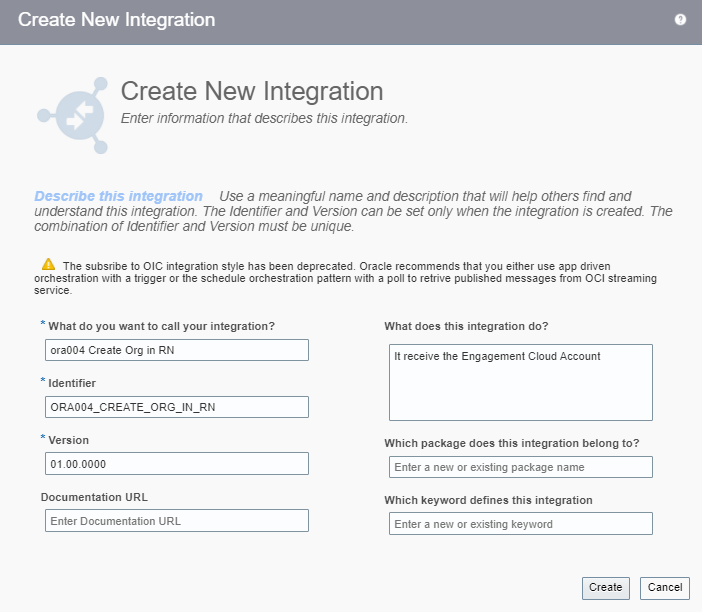Click the "What does this integration do?" label

tap(466, 327)
